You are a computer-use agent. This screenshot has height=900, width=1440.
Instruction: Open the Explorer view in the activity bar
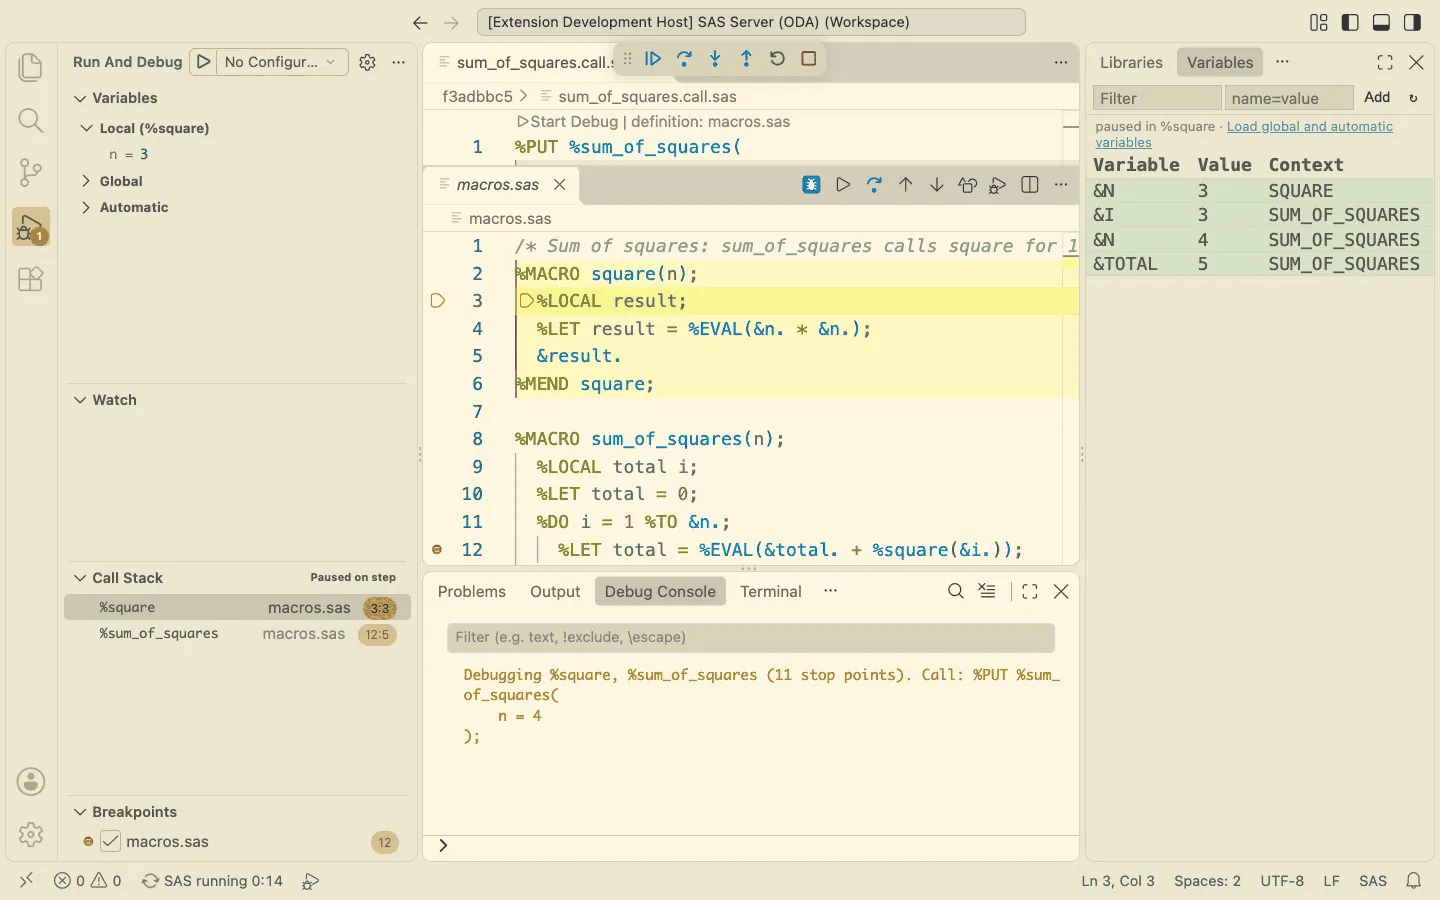click(x=31, y=67)
